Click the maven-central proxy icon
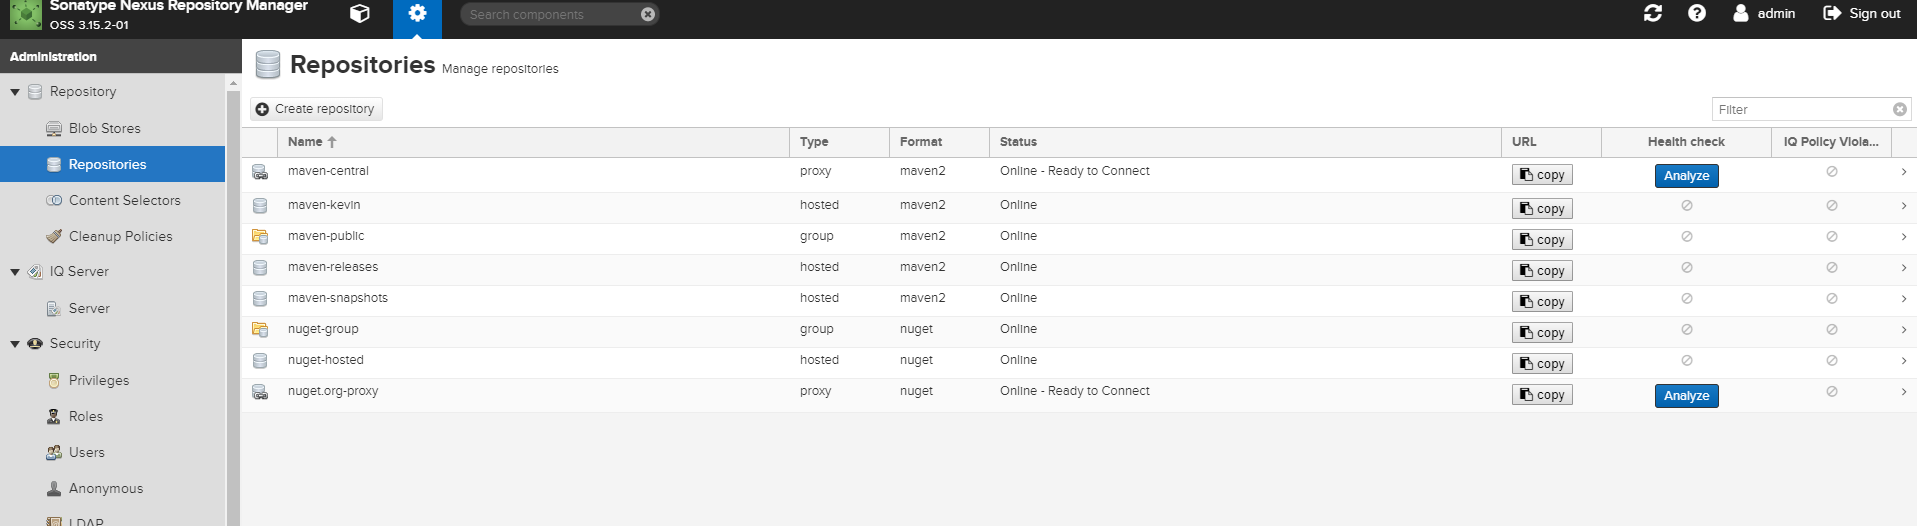This screenshot has width=1917, height=526. pos(260,173)
